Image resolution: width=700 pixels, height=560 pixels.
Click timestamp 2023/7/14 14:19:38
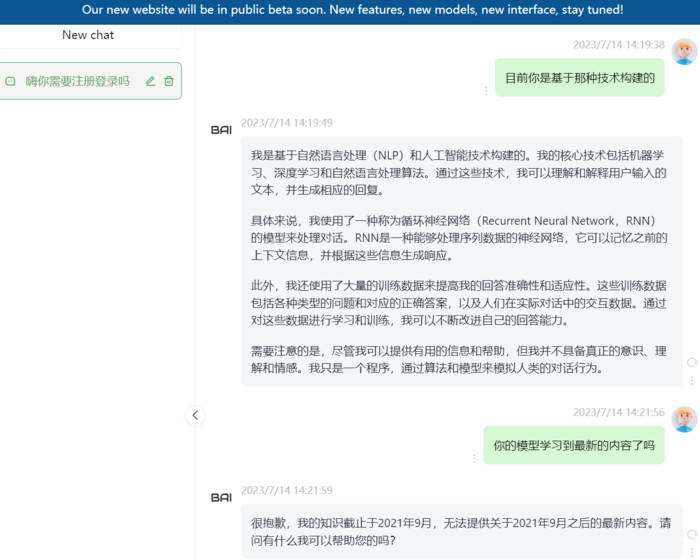click(619, 45)
